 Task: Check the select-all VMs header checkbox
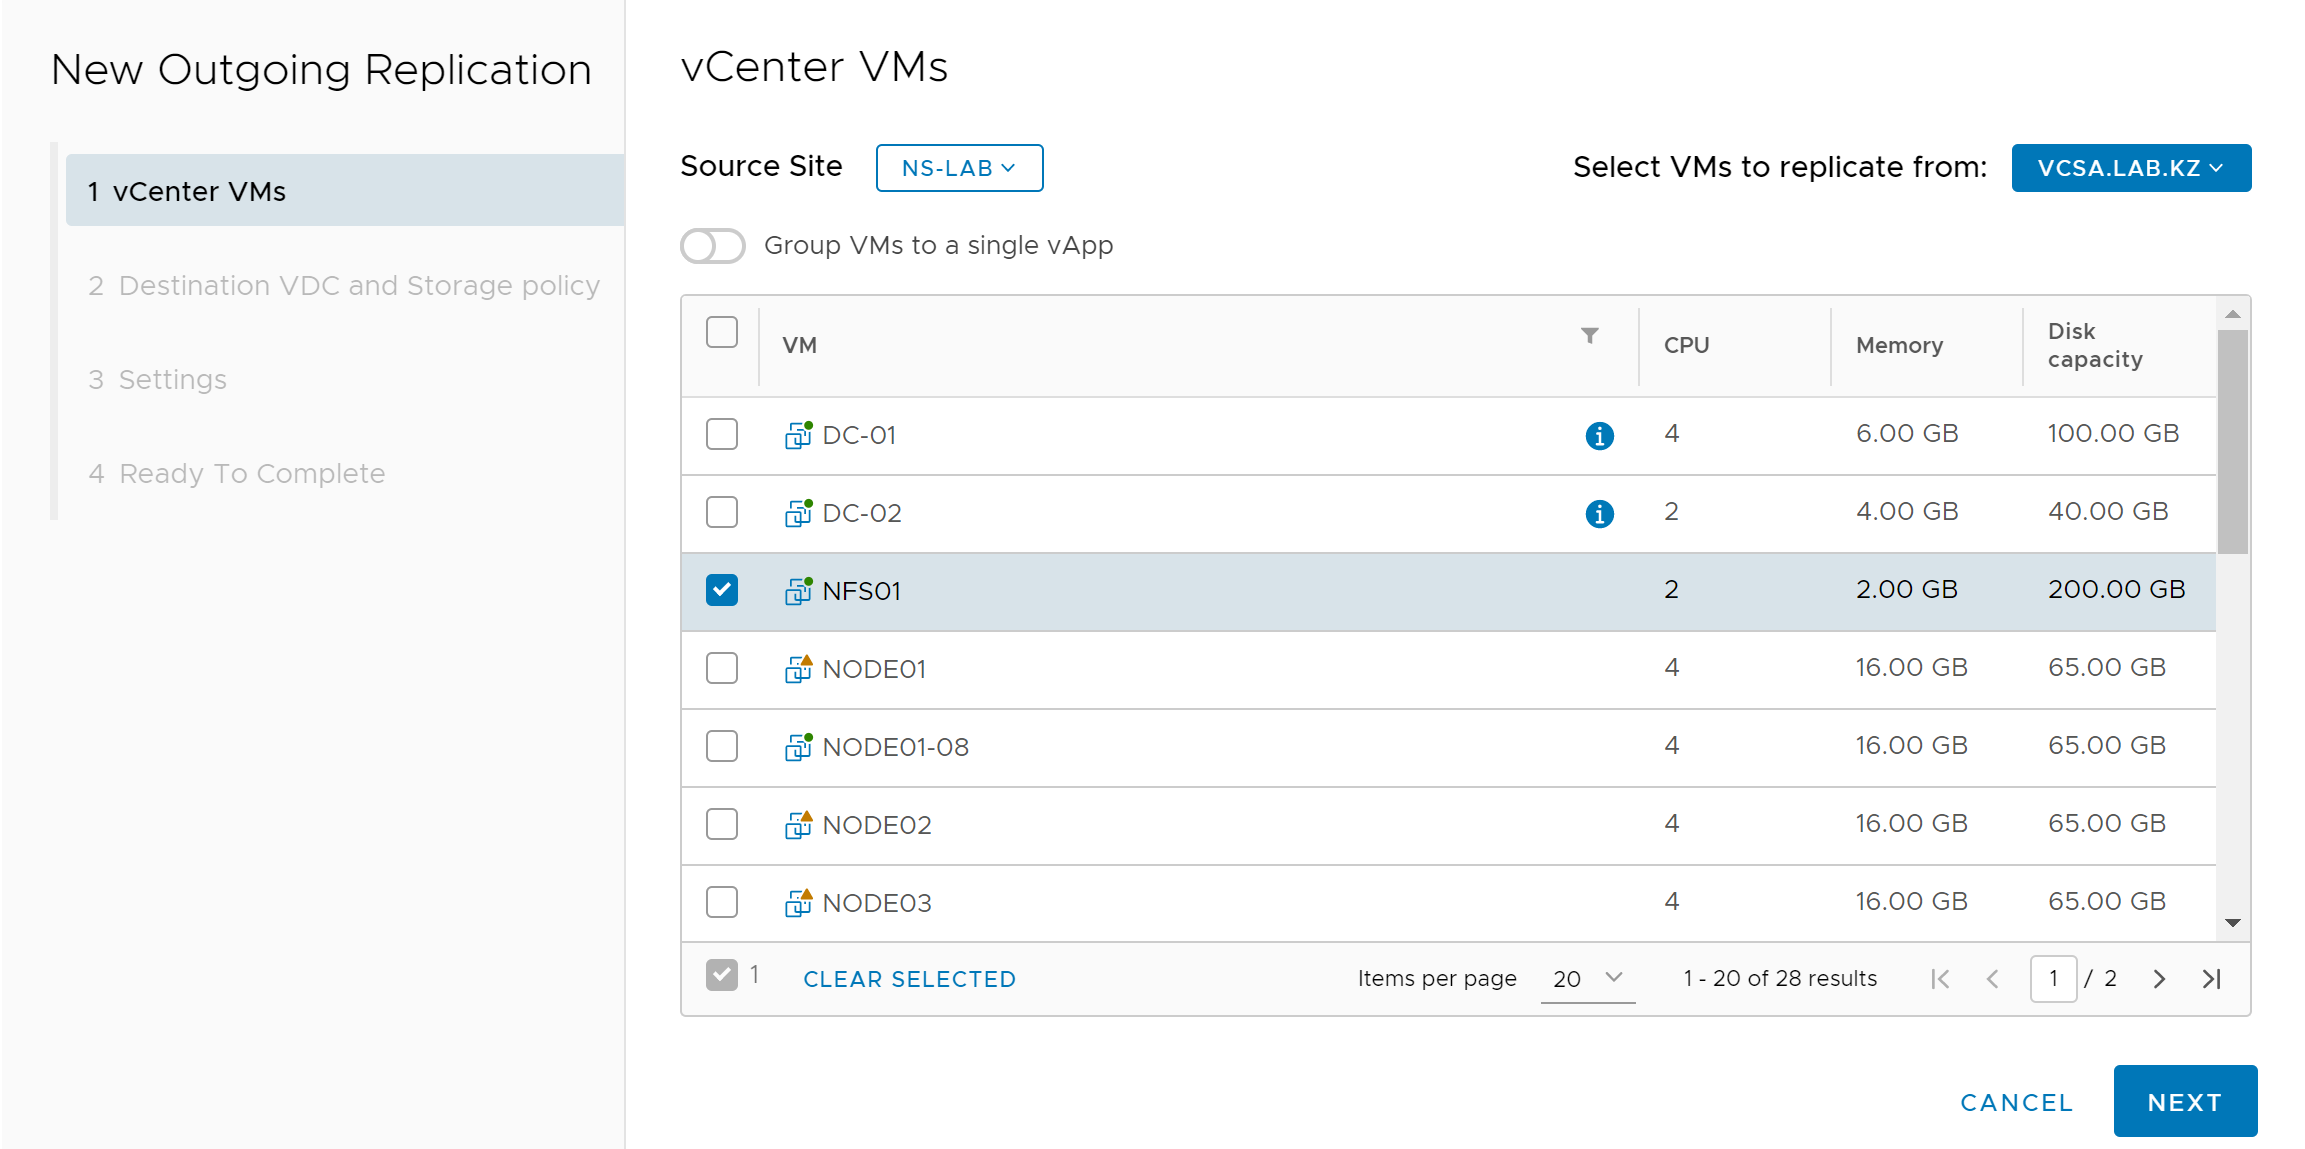point(722,332)
